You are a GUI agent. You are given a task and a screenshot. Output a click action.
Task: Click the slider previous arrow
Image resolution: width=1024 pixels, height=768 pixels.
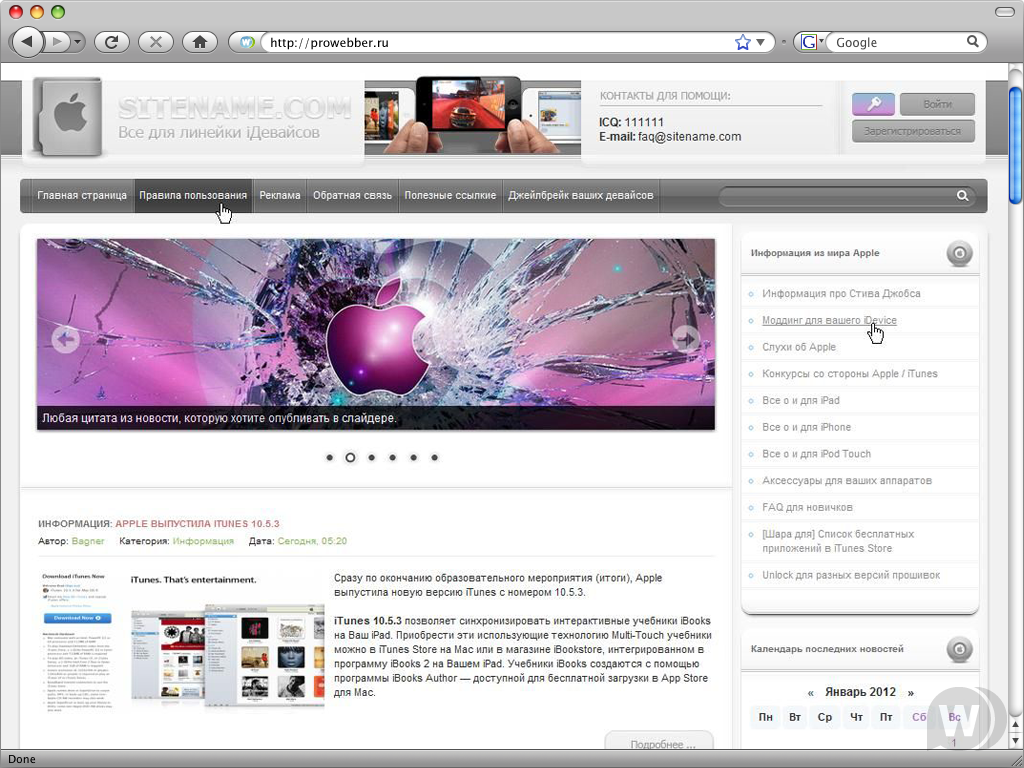(65, 339)
